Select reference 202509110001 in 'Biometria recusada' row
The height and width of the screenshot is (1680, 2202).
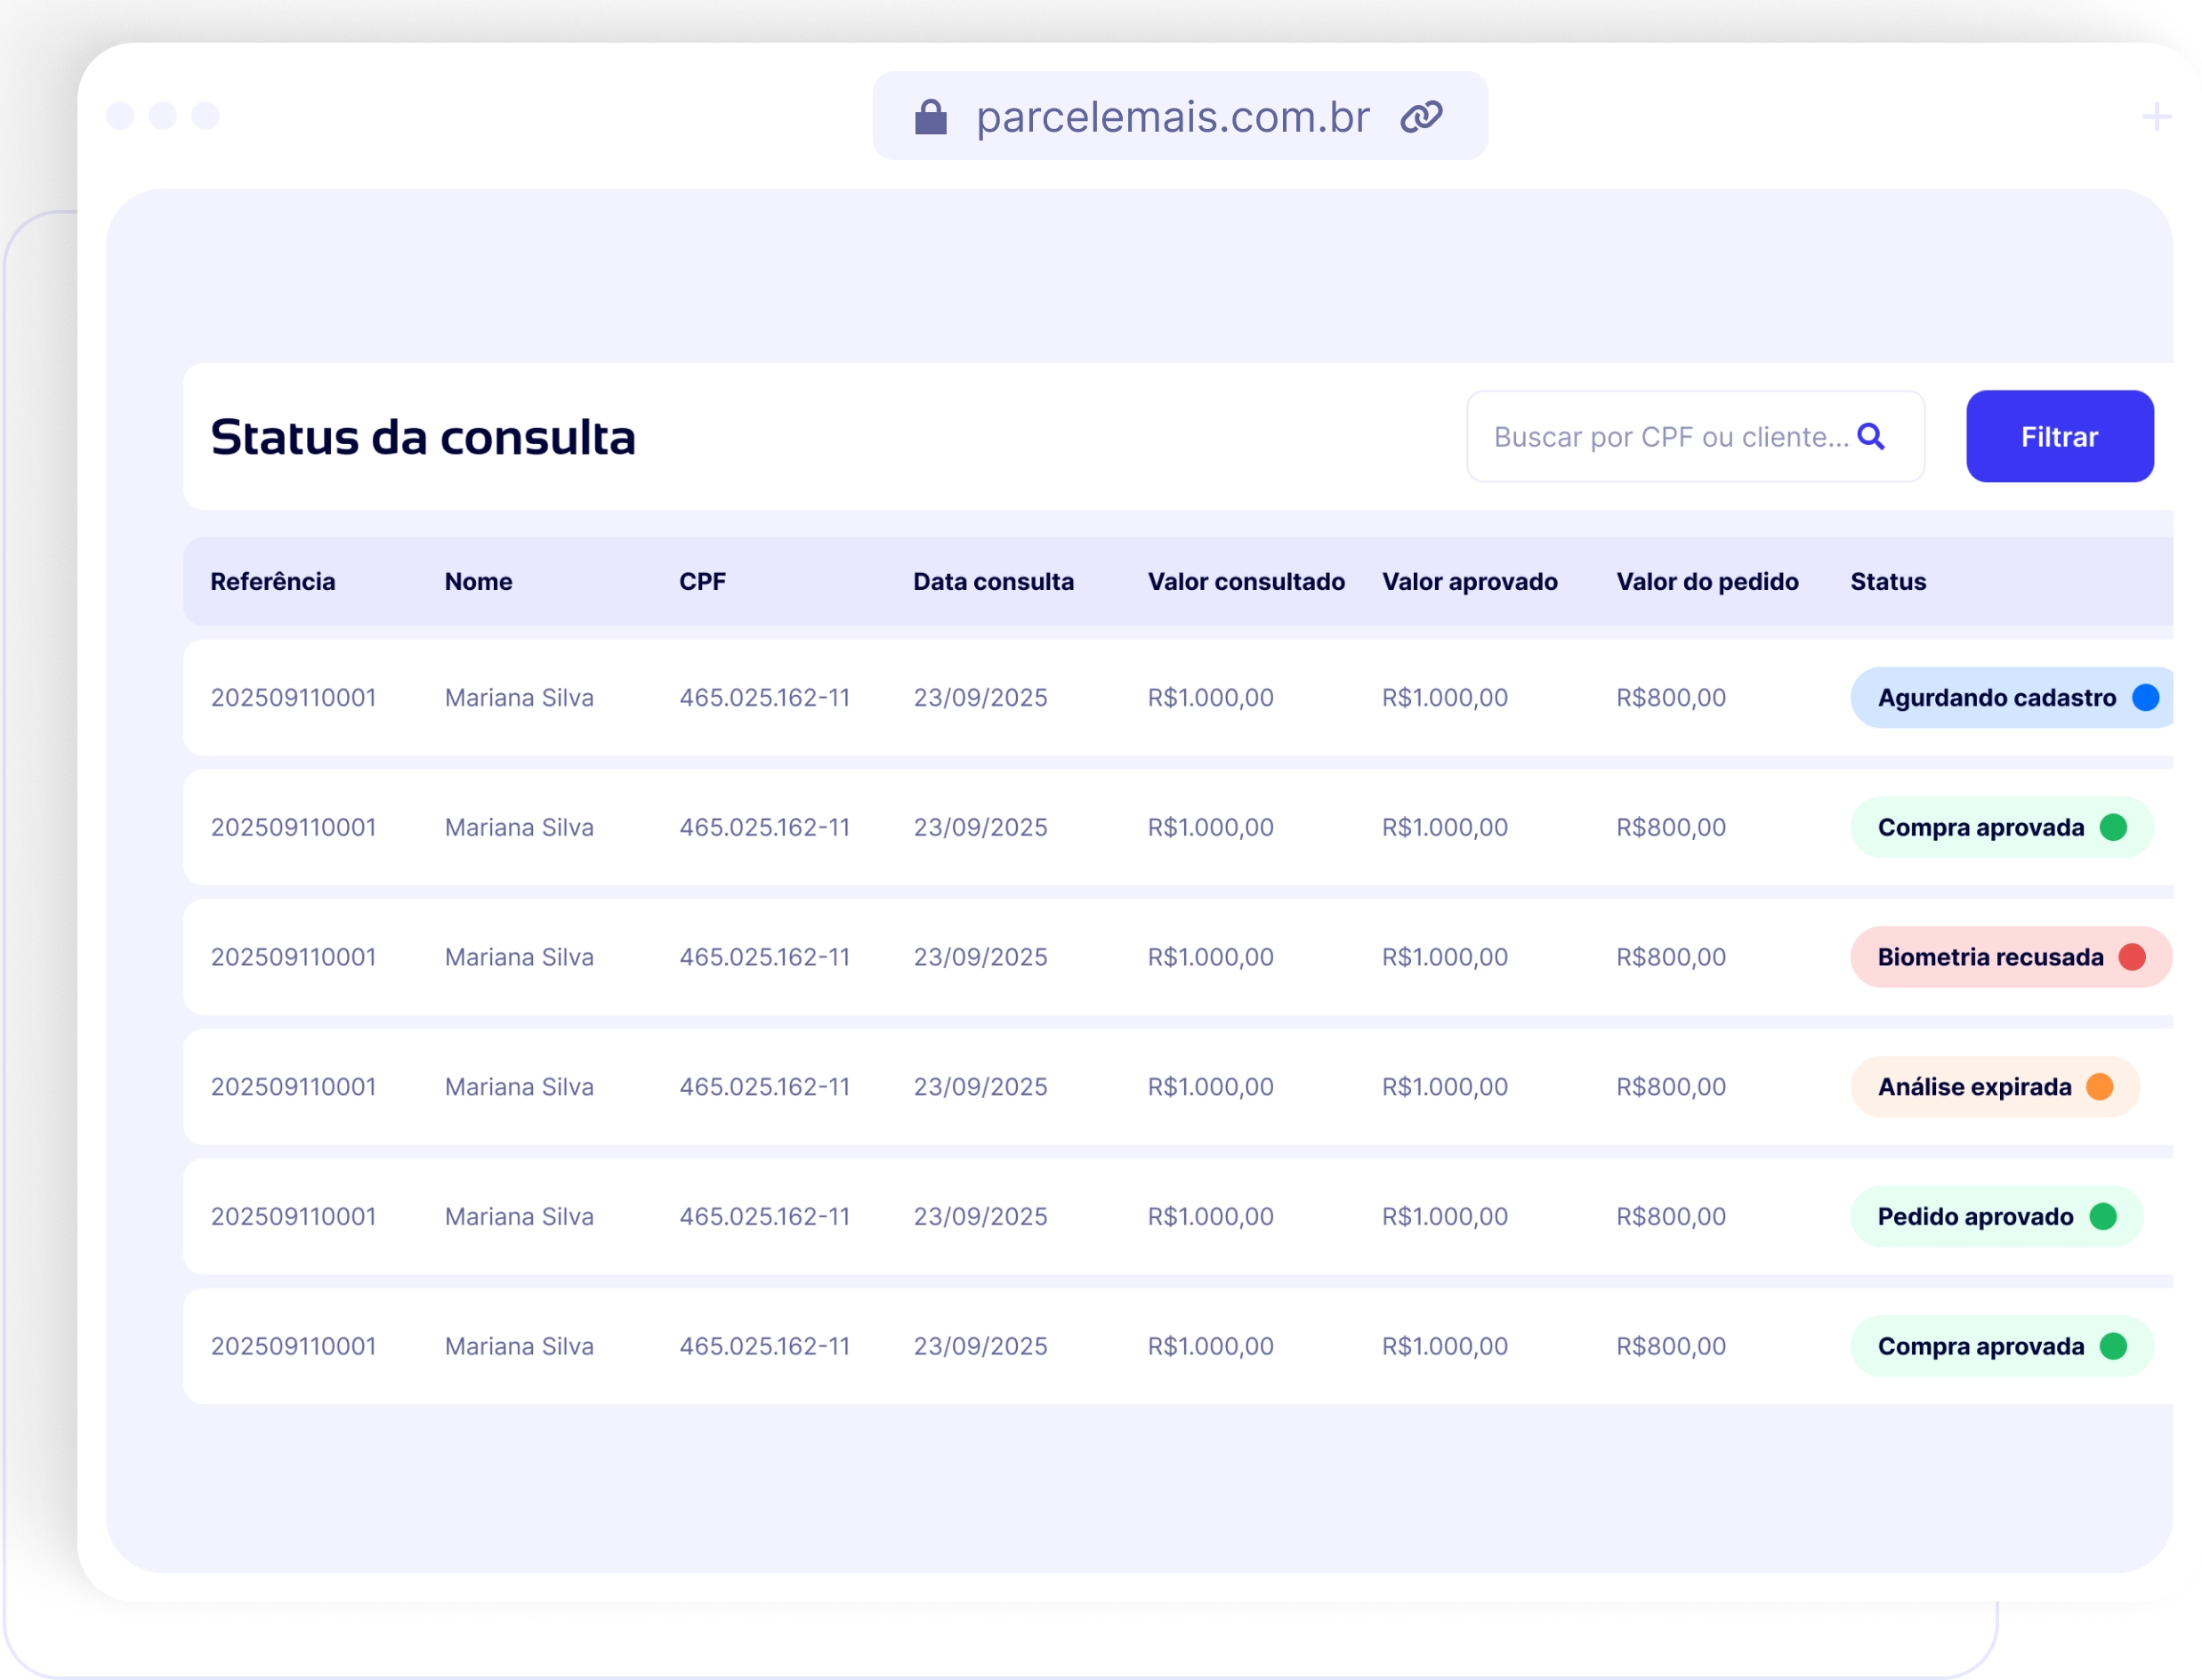coord(293,957)
